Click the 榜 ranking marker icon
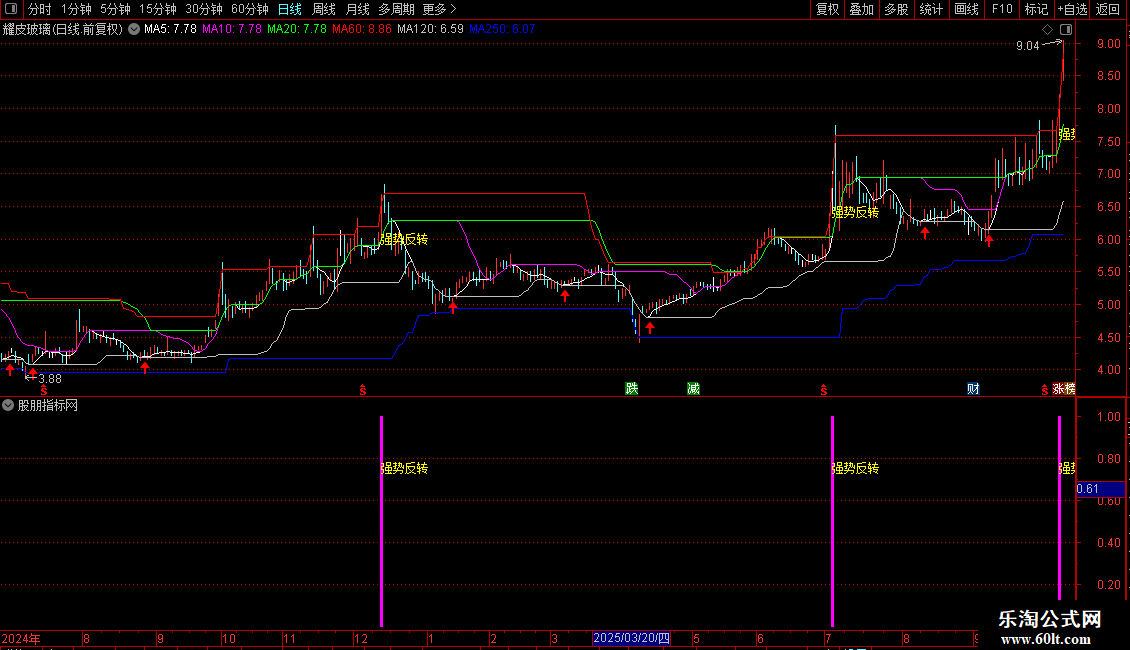This screenshot has width=1130, height=650. [1070, 389]
